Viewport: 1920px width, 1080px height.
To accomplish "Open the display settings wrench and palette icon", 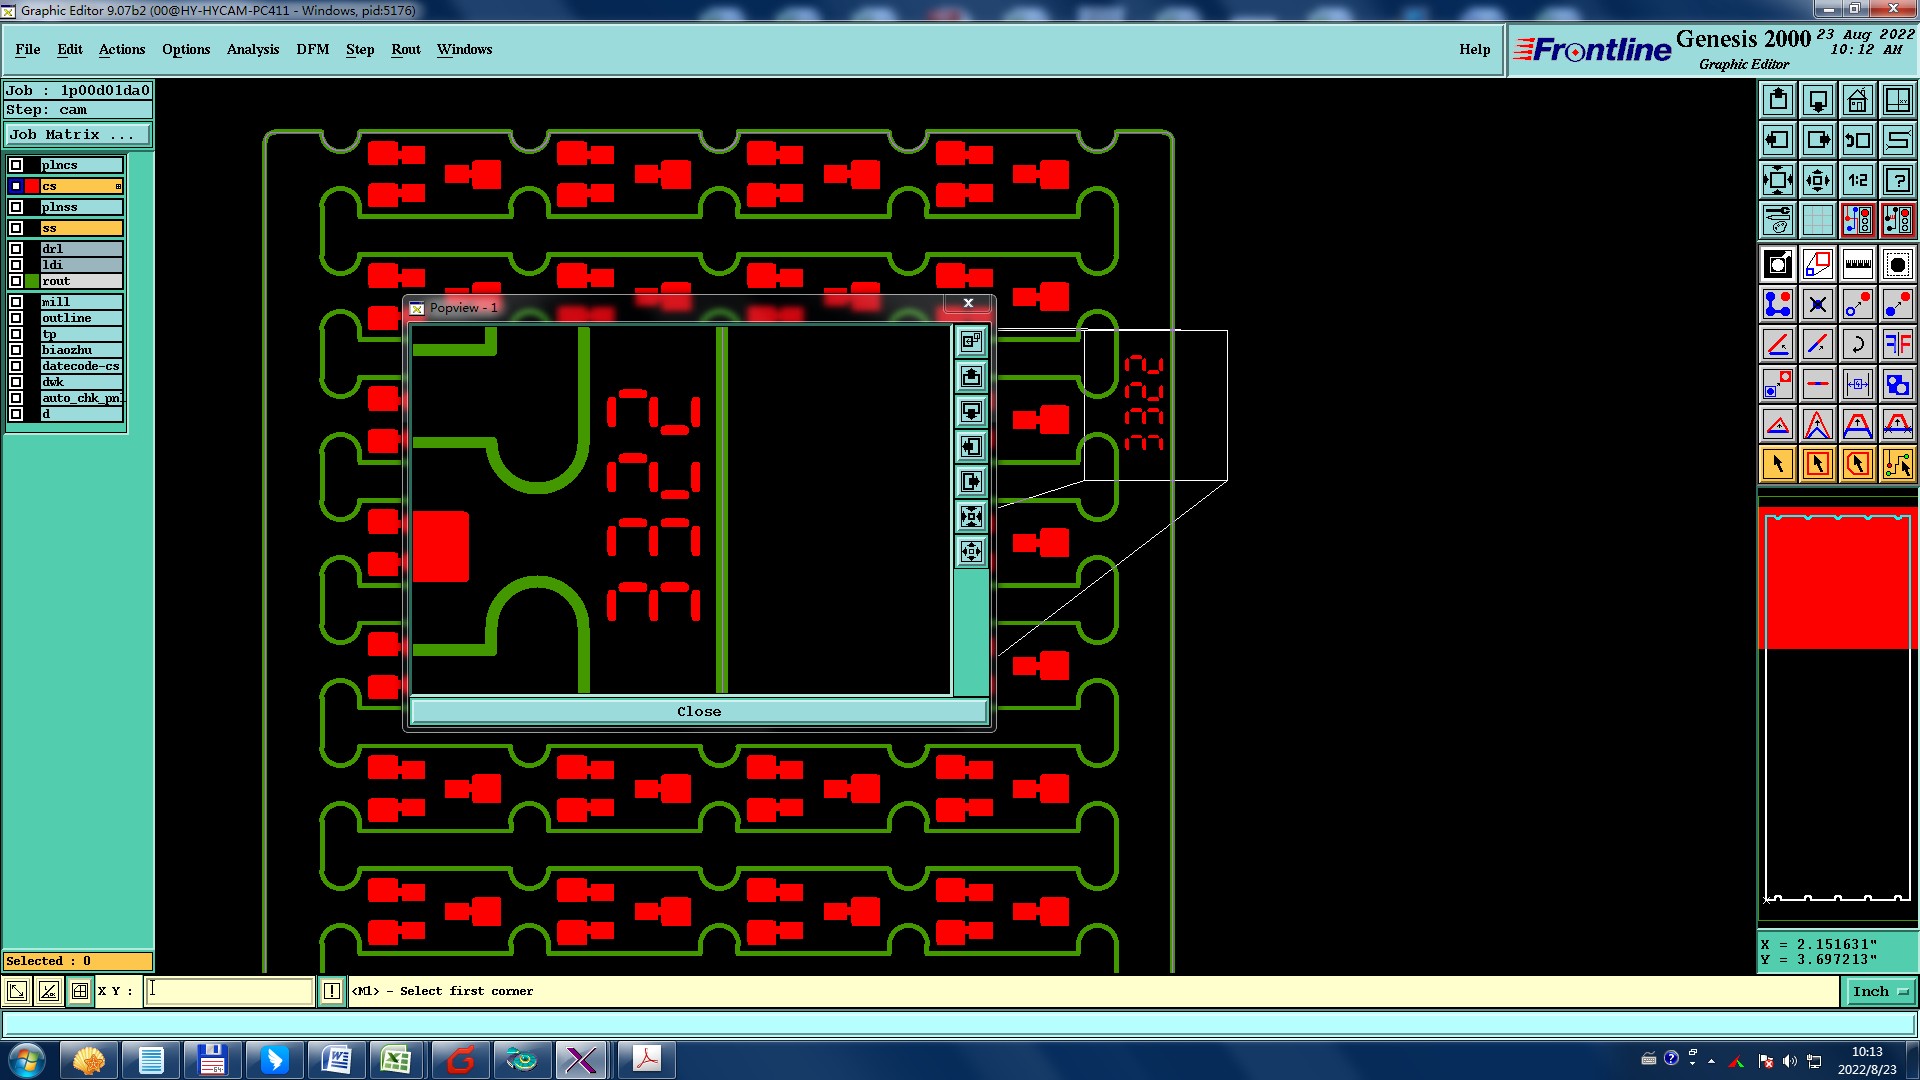I will point(1778,220).
